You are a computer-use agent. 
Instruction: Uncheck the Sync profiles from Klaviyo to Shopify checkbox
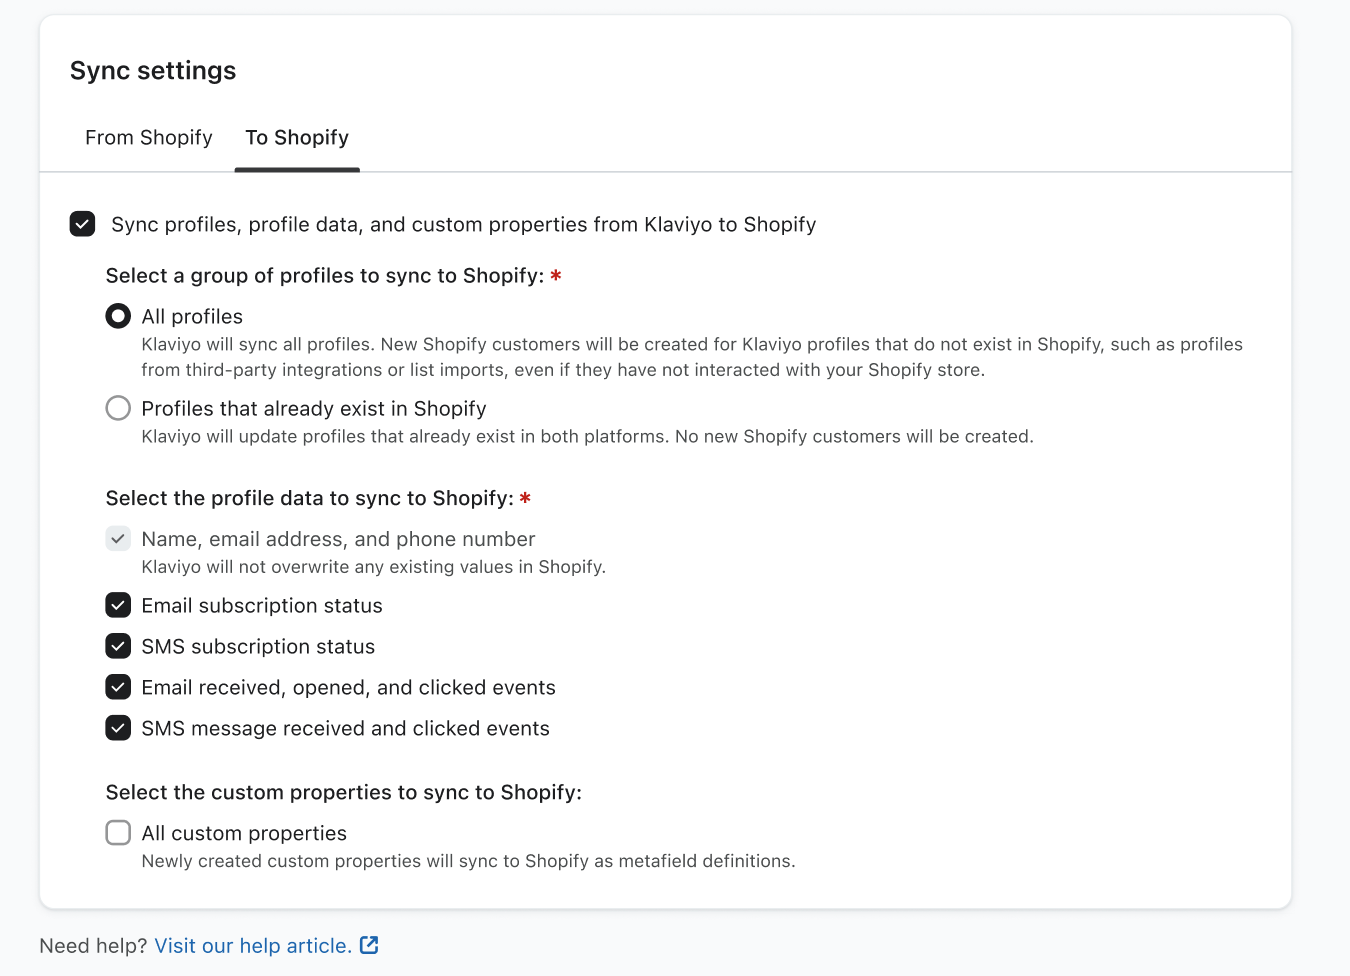[x=83, y=224]
